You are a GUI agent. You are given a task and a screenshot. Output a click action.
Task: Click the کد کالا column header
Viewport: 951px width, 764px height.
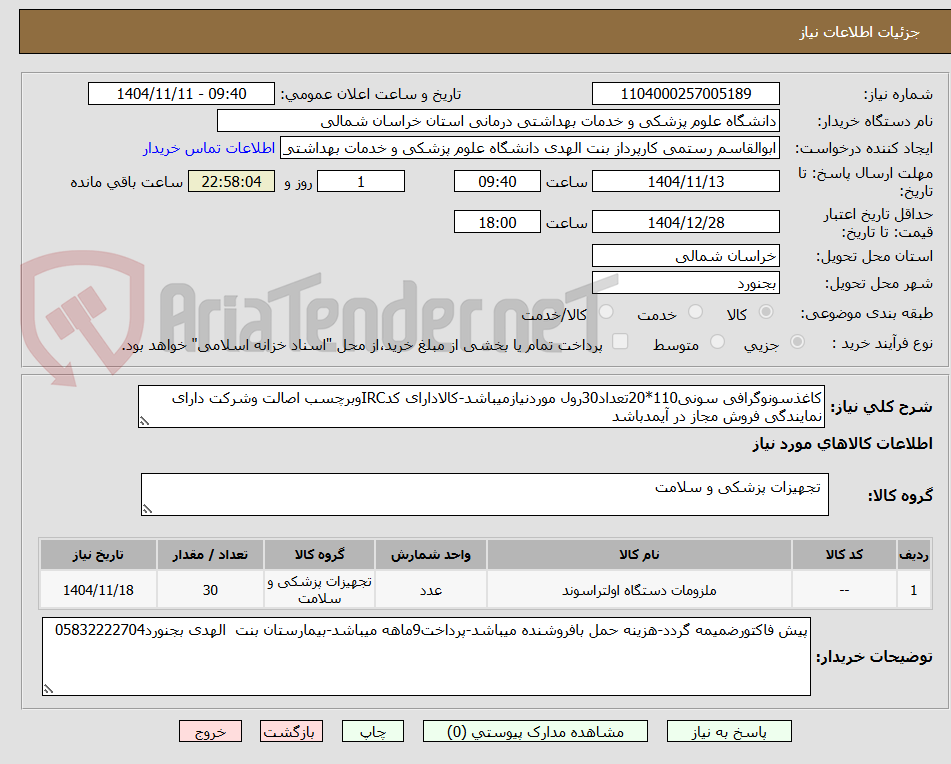tap(844, 555)
